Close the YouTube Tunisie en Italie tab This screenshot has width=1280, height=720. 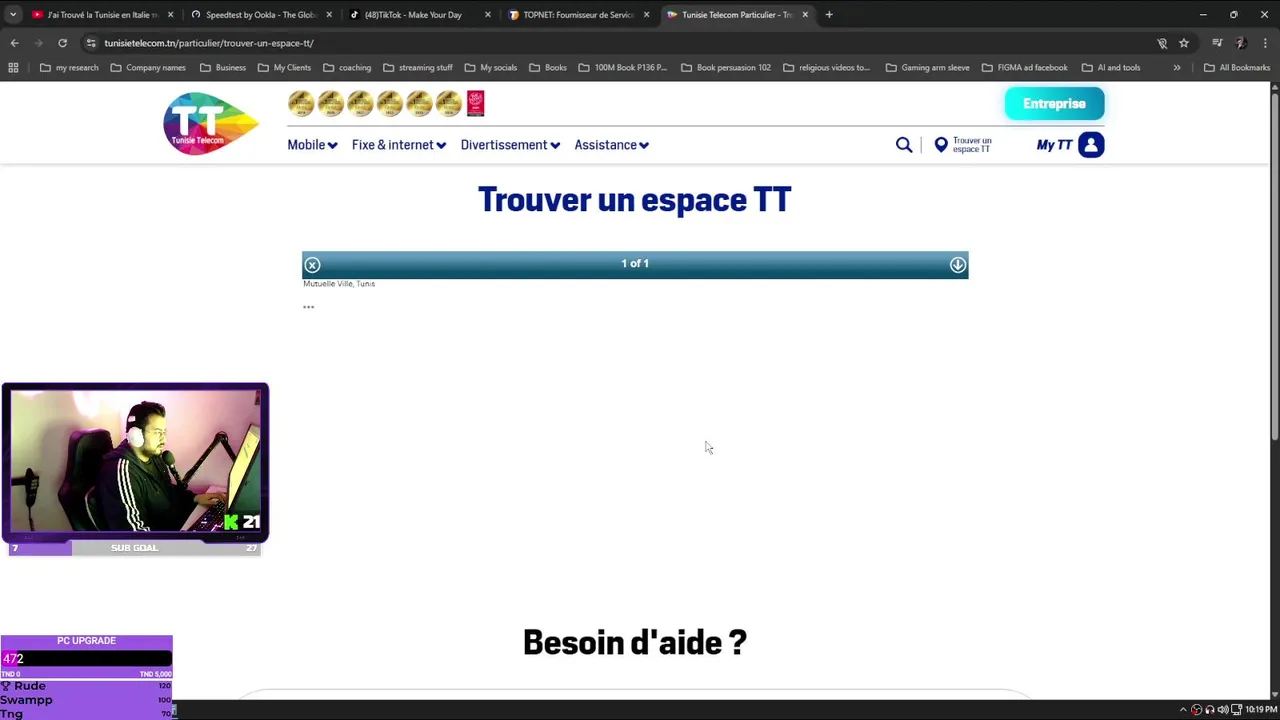pos(170,15)
